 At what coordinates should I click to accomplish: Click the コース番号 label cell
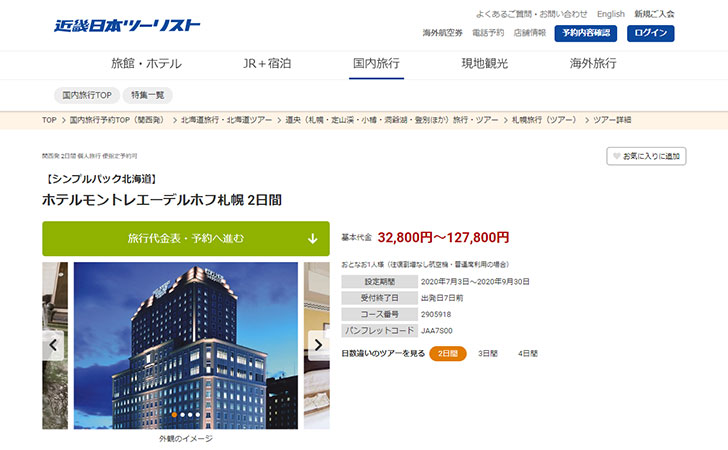point(379,314)
